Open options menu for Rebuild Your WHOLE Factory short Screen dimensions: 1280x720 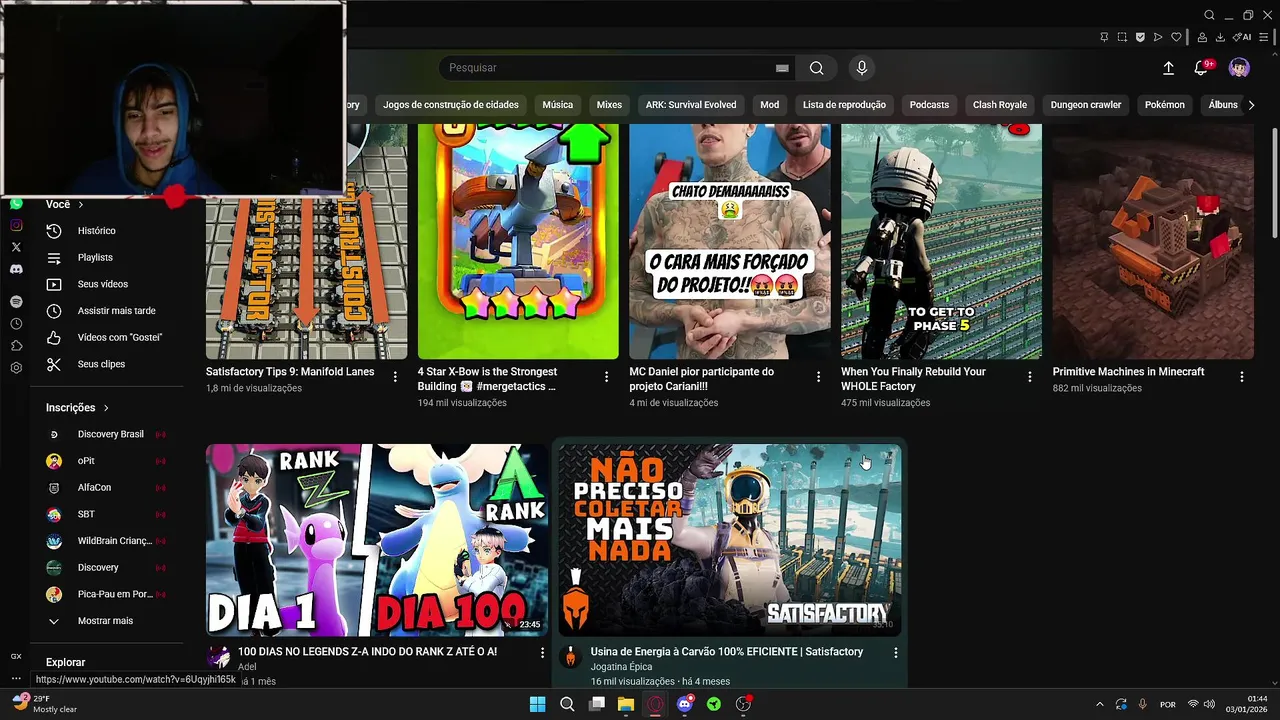[1030, 377]
